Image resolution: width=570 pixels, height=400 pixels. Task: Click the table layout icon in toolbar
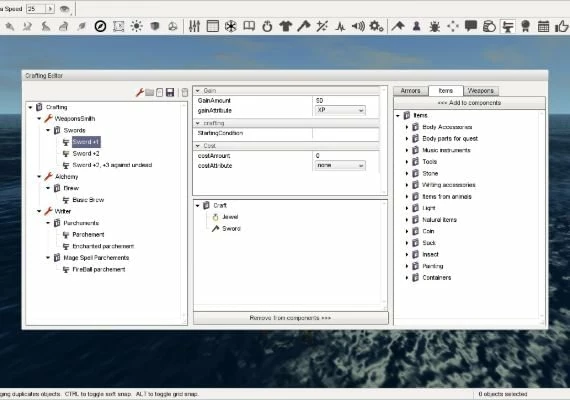click(x=213, y=26)
